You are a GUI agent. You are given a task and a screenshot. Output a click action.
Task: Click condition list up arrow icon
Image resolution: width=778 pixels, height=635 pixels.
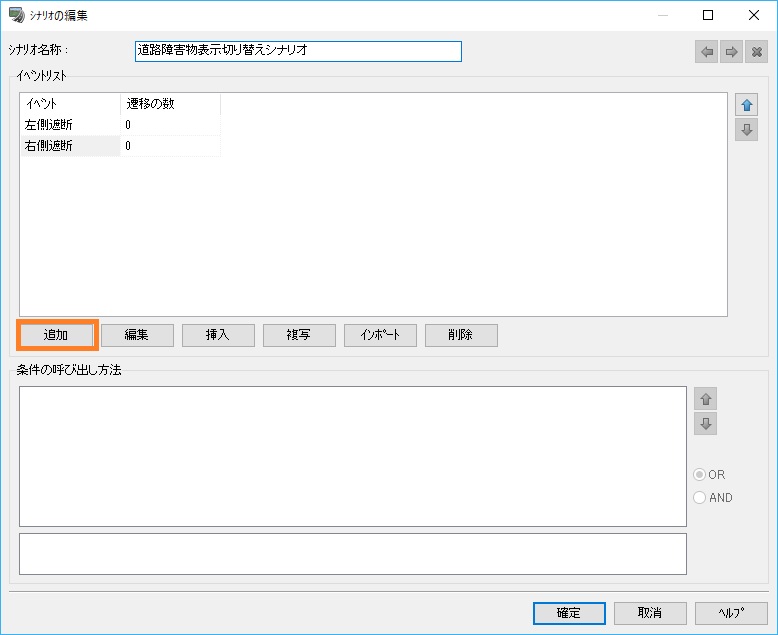[x=706, y=399]
